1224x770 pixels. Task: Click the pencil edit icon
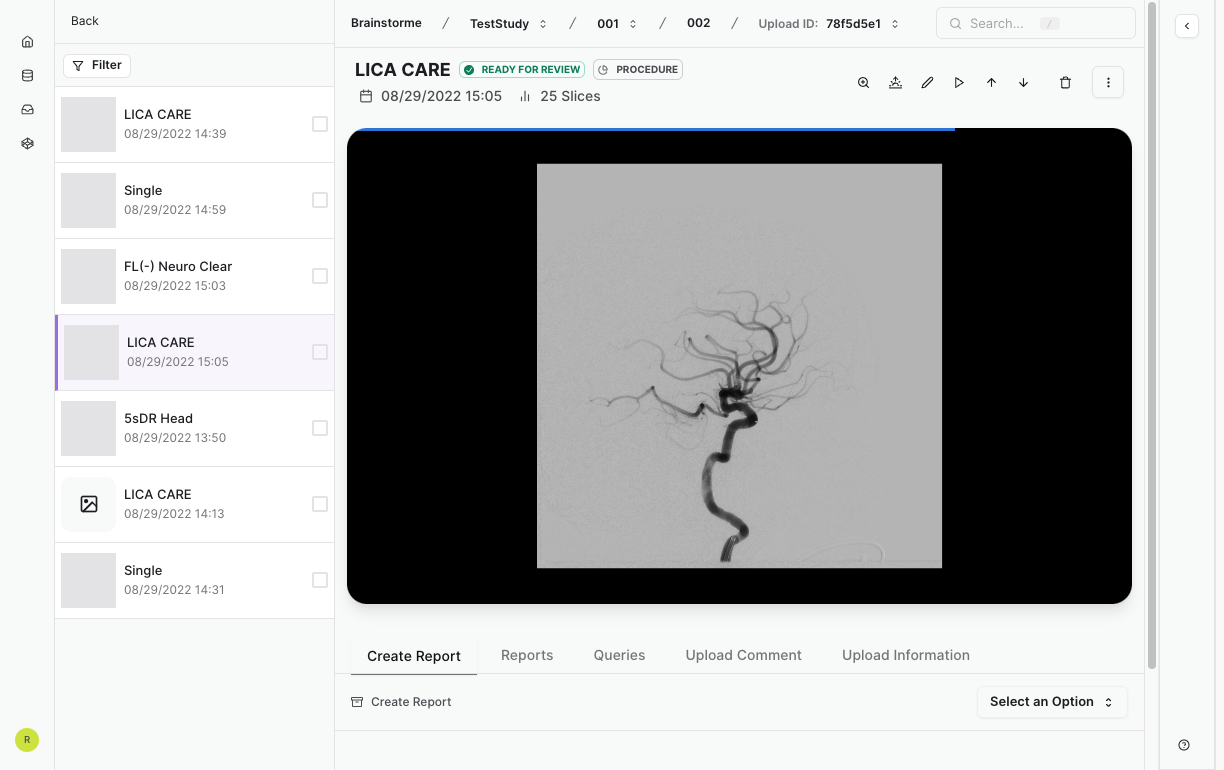[x=927, y=83]
